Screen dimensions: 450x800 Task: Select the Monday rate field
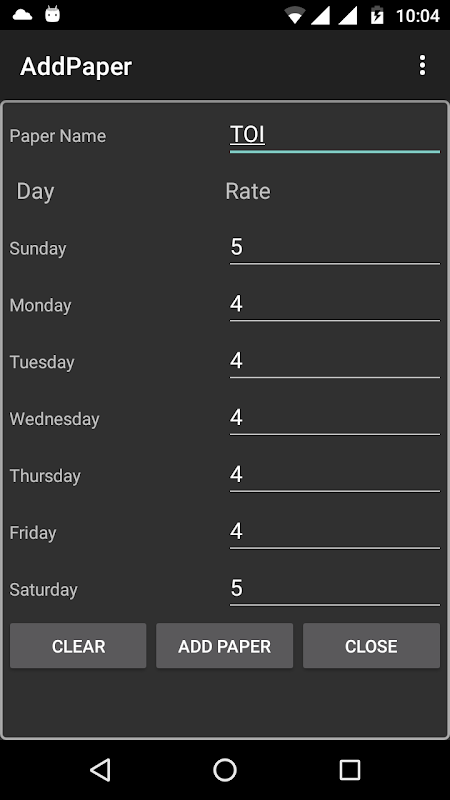pyautogui.click(x=335, y=305)
